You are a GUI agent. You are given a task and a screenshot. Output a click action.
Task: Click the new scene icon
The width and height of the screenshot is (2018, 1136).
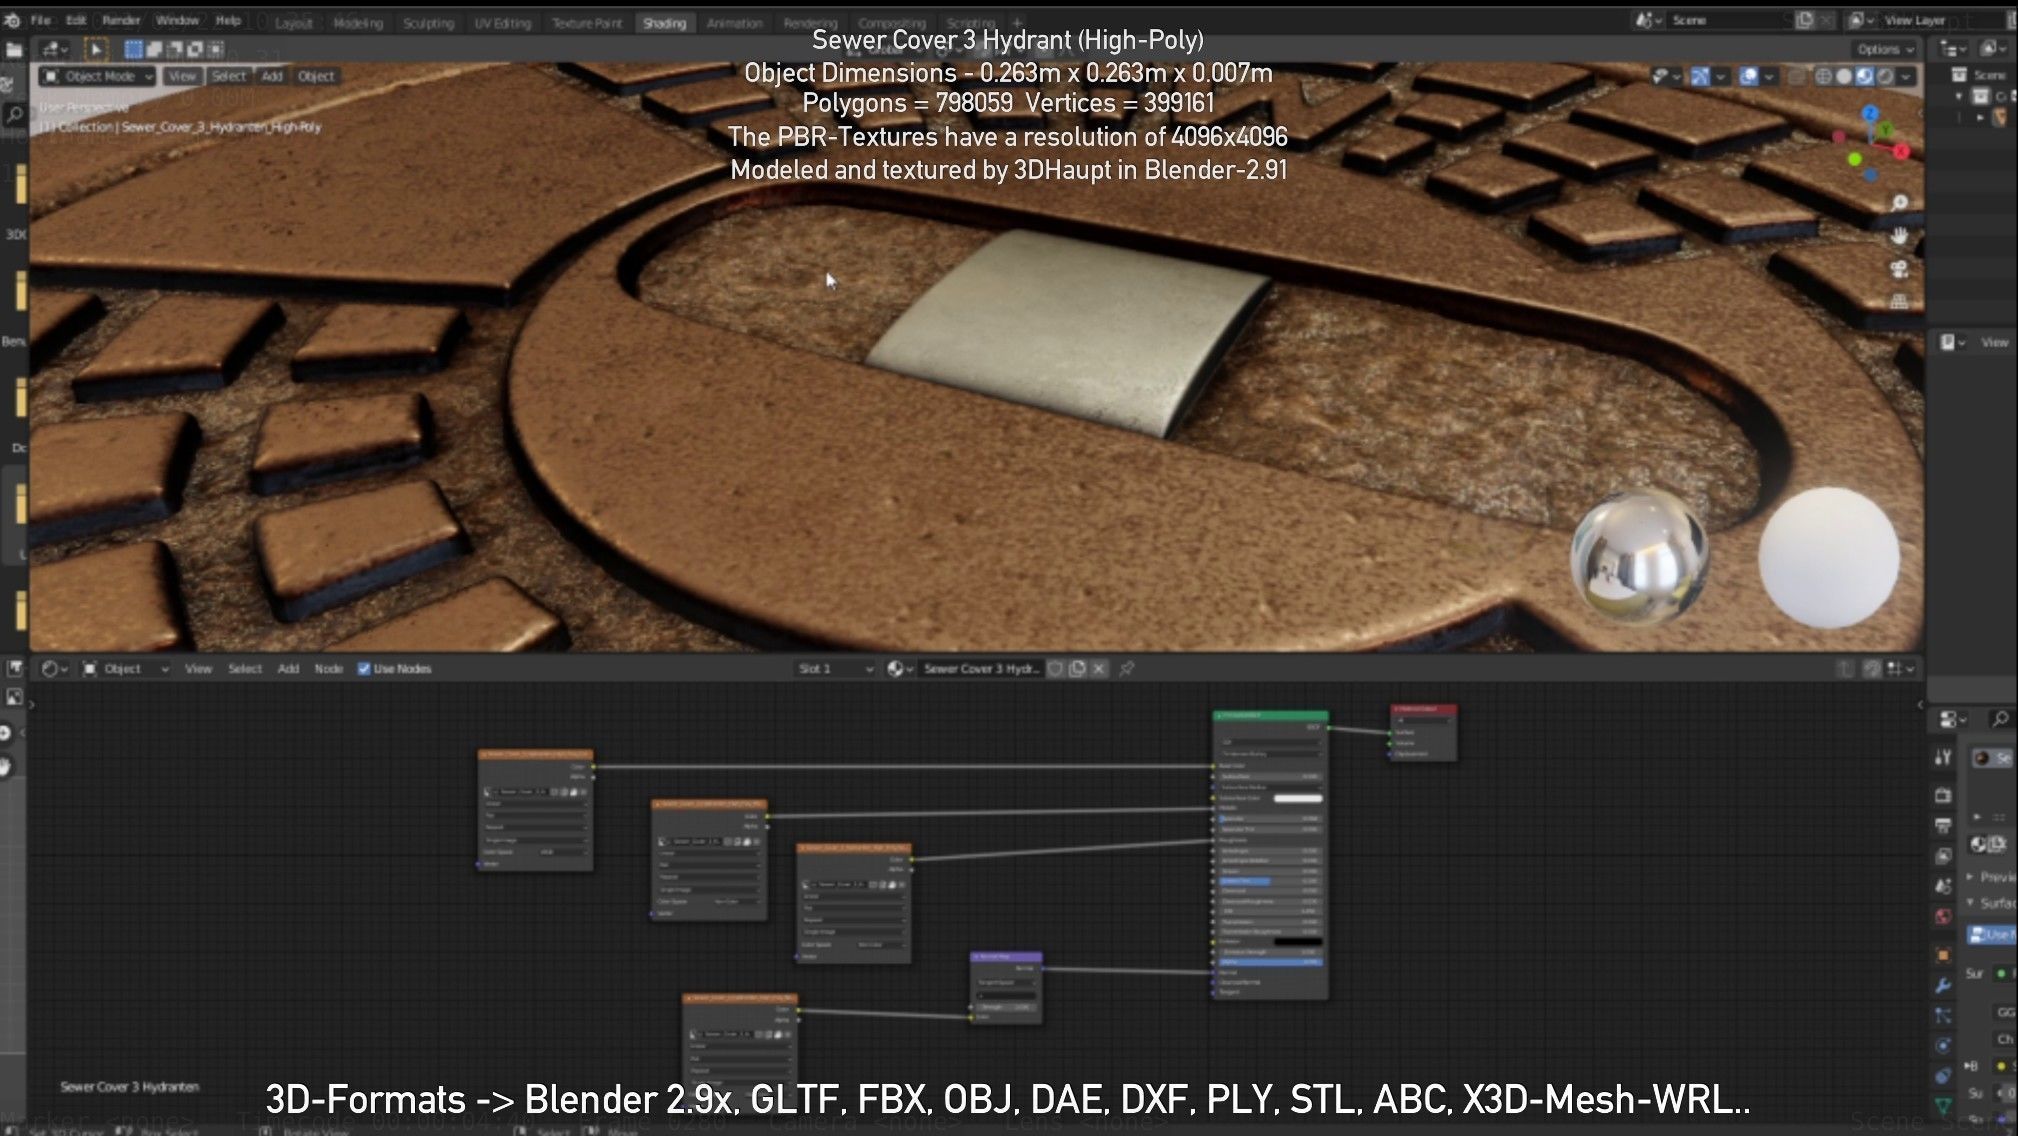(1804, 20)
